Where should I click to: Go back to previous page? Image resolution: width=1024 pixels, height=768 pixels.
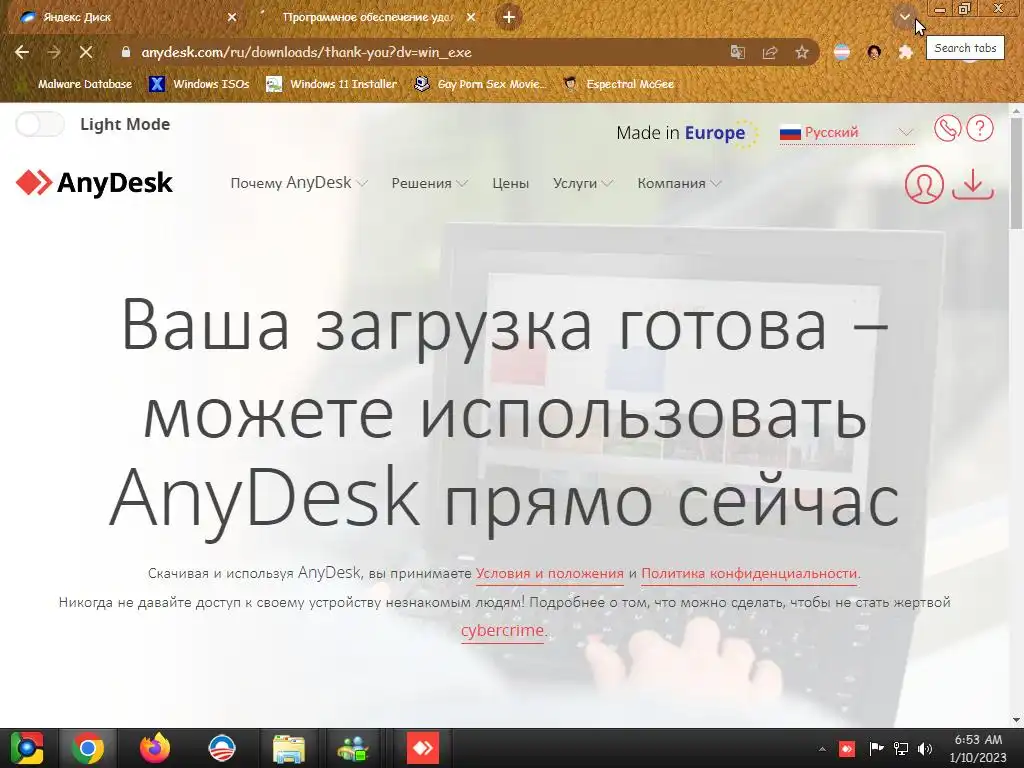pos(22,52)
